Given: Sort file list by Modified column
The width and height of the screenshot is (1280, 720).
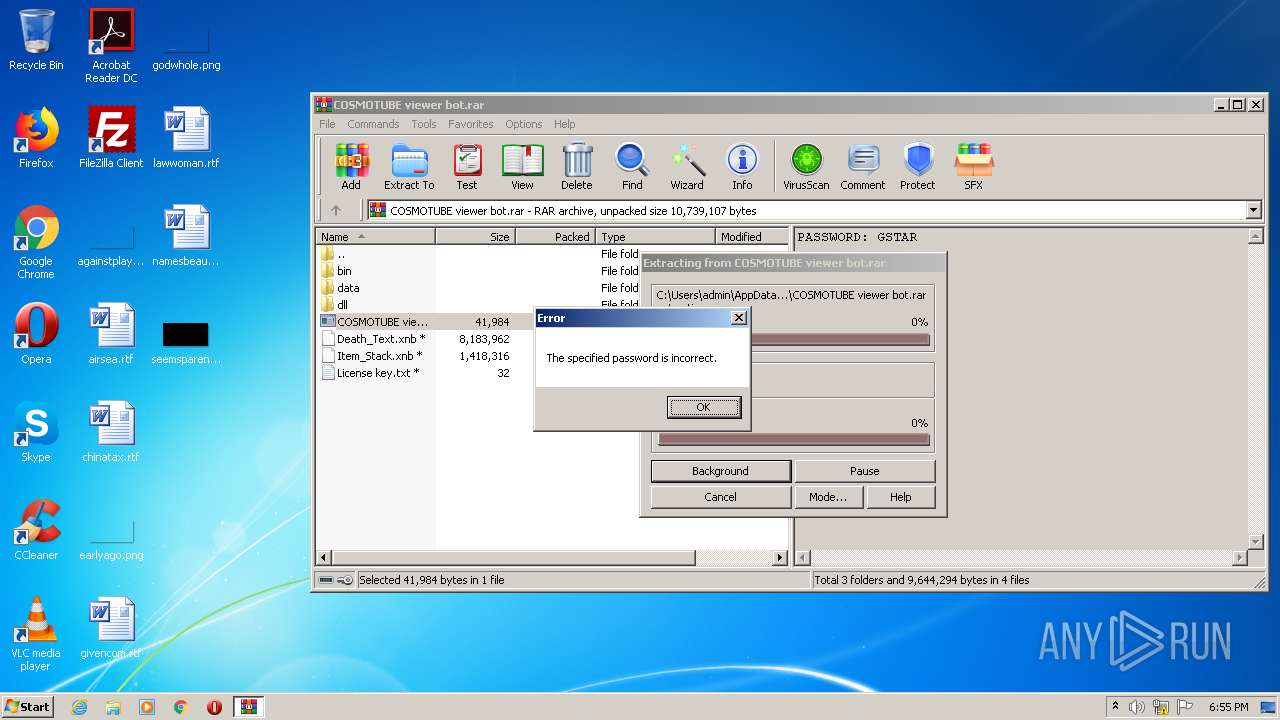Looking at the screenshot, I should pyautogui.click(x=753, y=237).
